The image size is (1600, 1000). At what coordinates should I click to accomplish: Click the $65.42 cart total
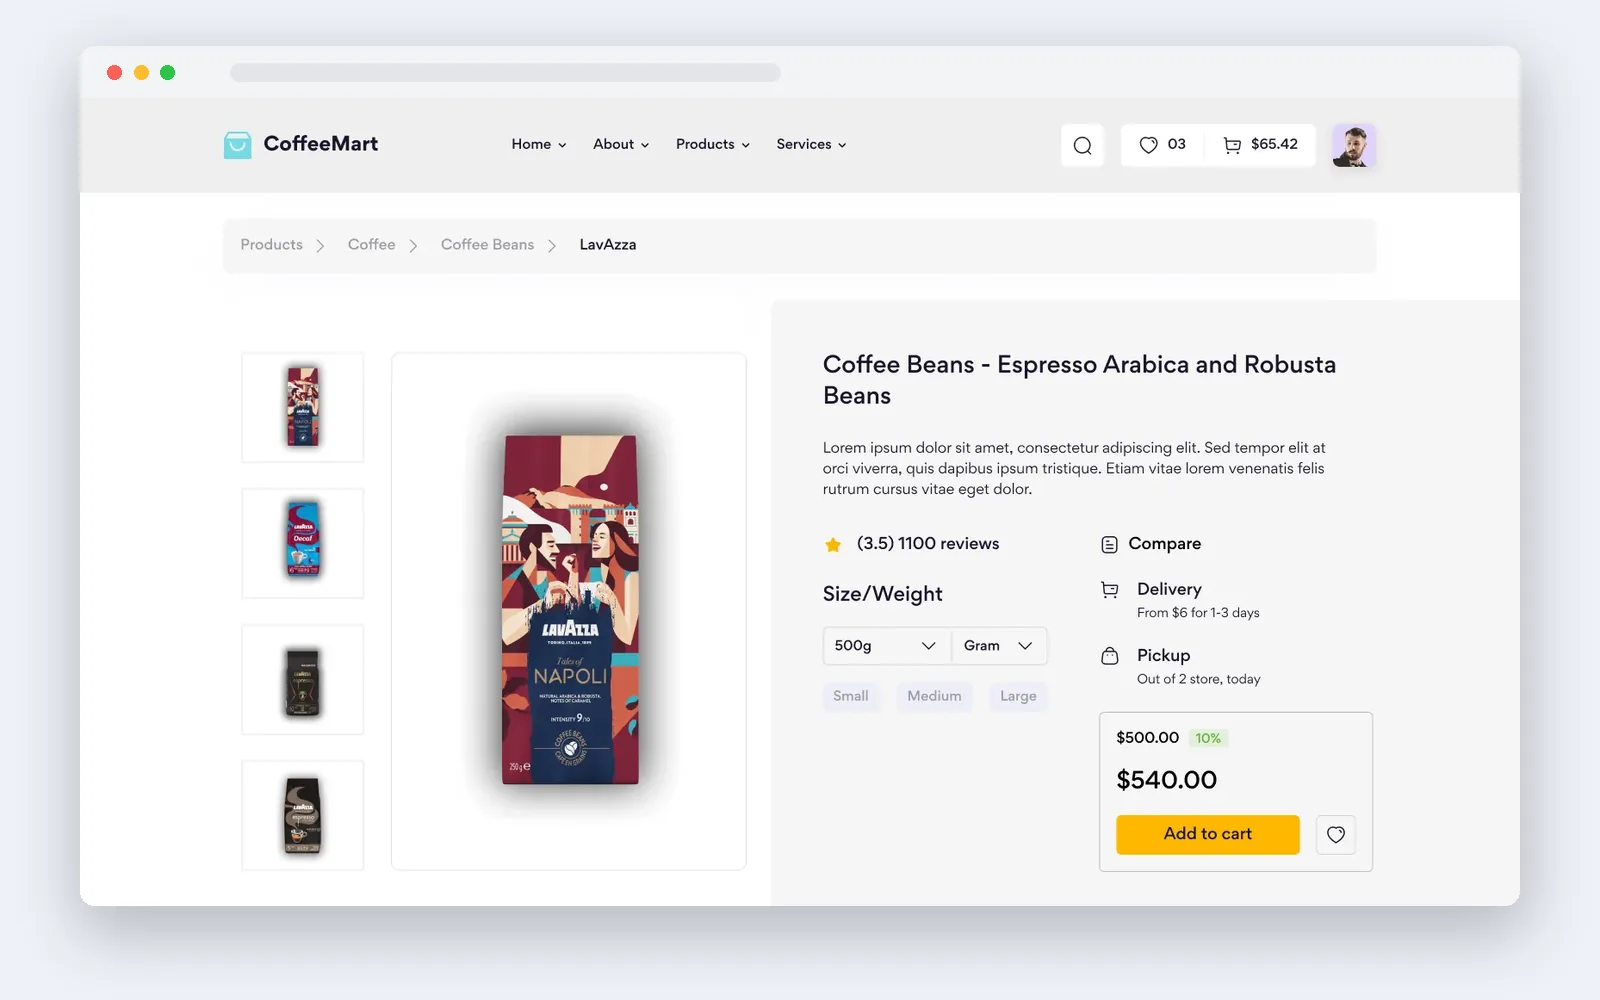coord(1274,144)
